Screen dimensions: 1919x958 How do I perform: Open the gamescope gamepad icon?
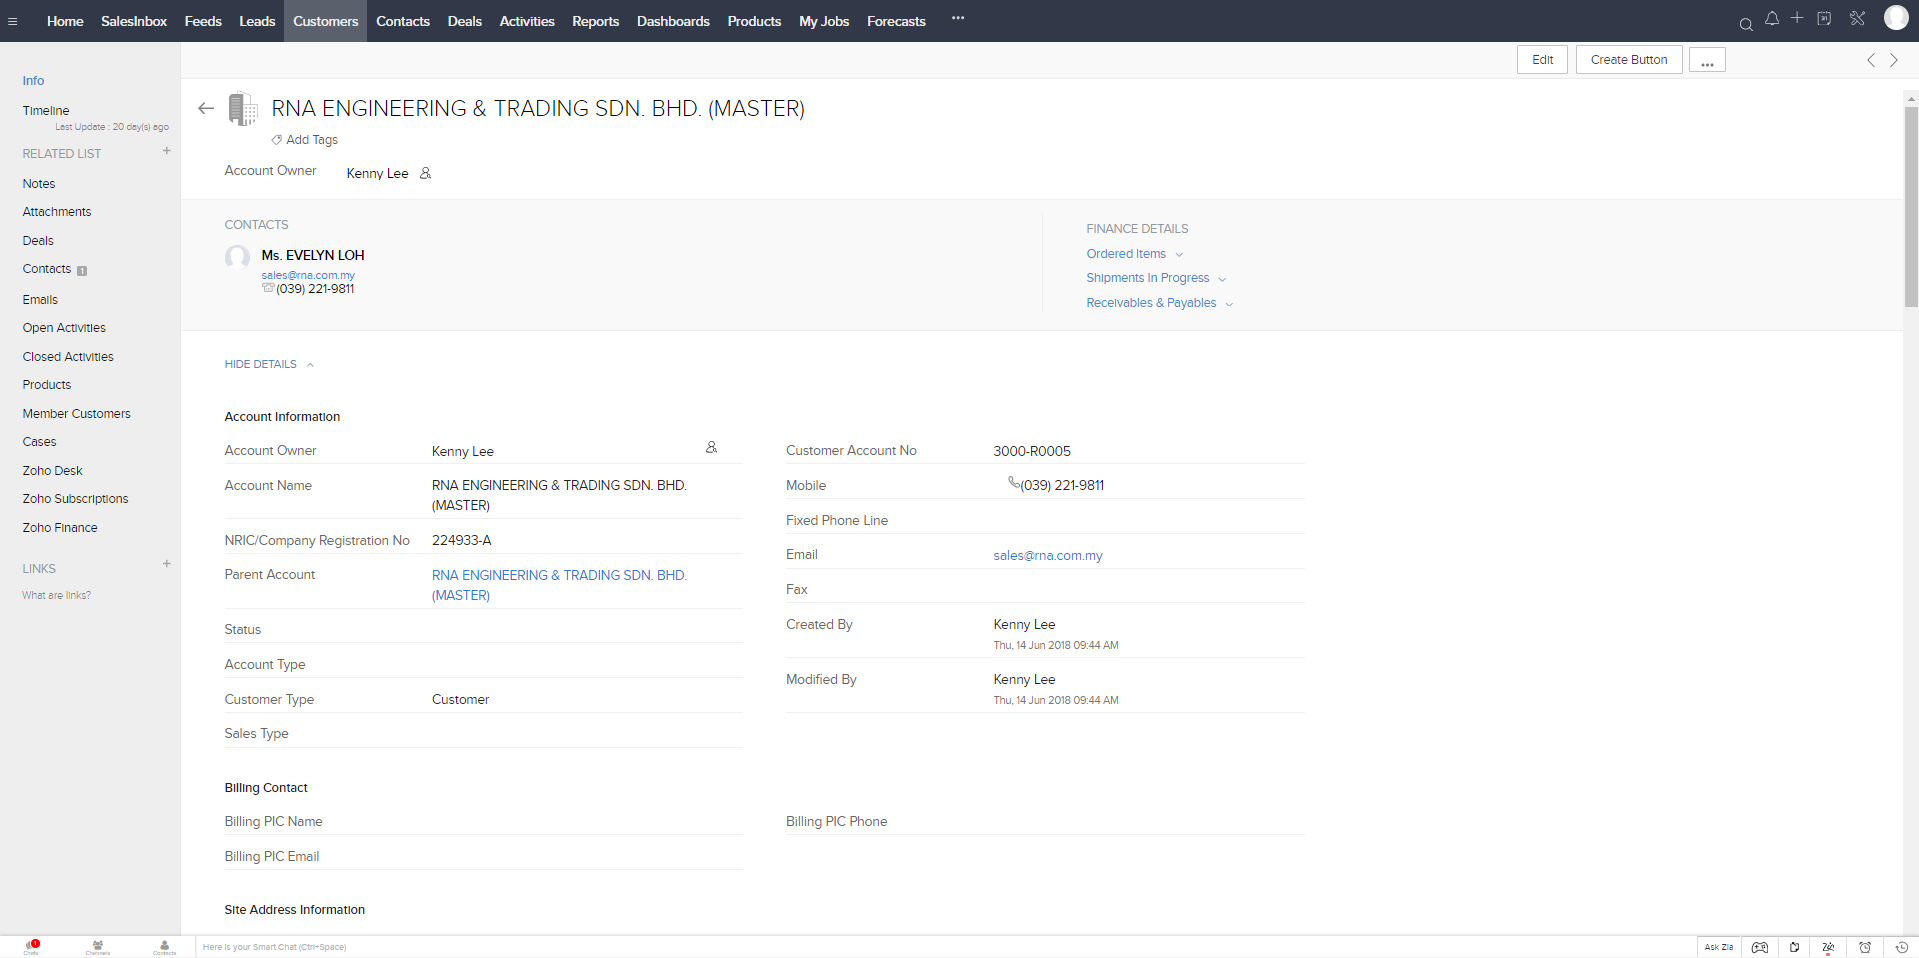[1760, 947]
